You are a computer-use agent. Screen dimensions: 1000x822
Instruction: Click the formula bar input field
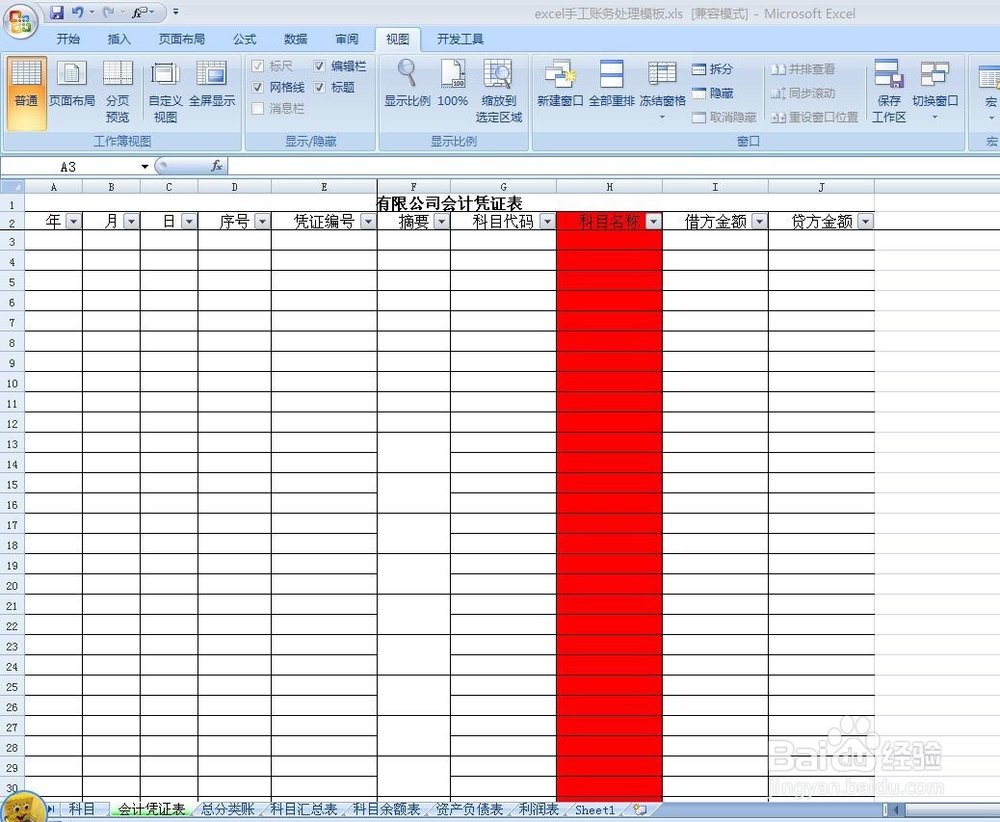(612, 166)
